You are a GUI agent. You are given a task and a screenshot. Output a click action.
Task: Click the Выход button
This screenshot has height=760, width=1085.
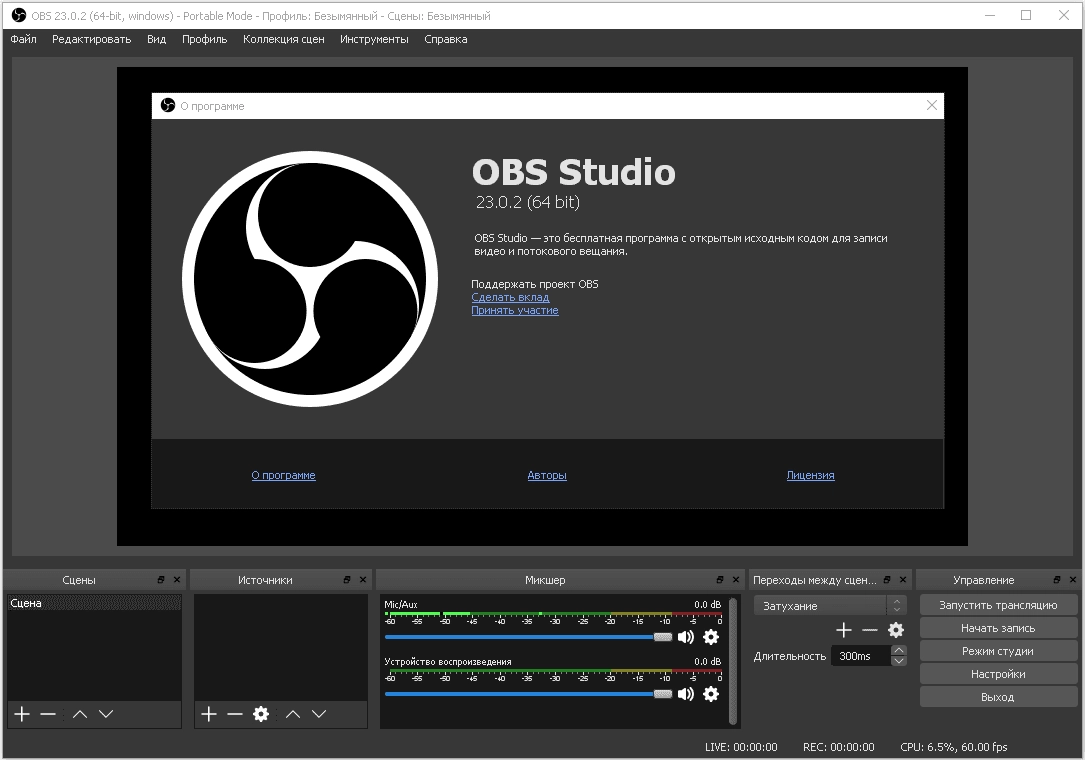pos(998,697)
